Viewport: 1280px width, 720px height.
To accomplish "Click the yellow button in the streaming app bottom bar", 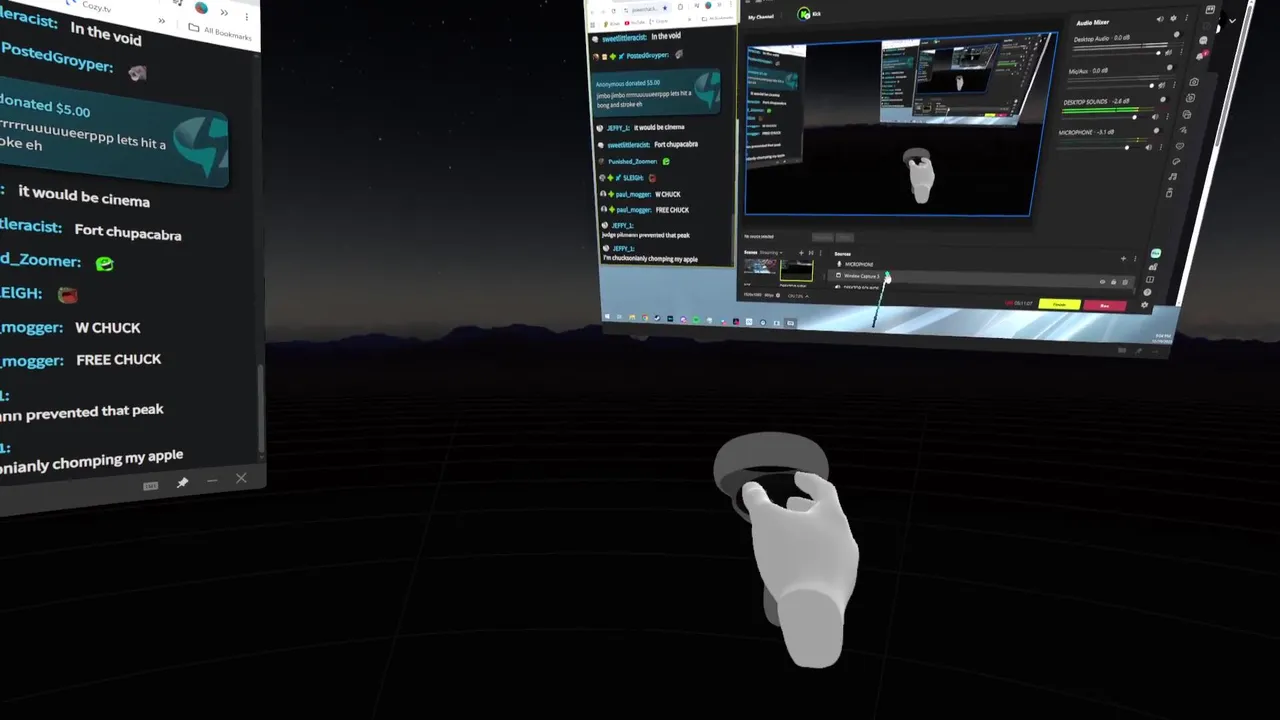I will [x=1060, y=304].
